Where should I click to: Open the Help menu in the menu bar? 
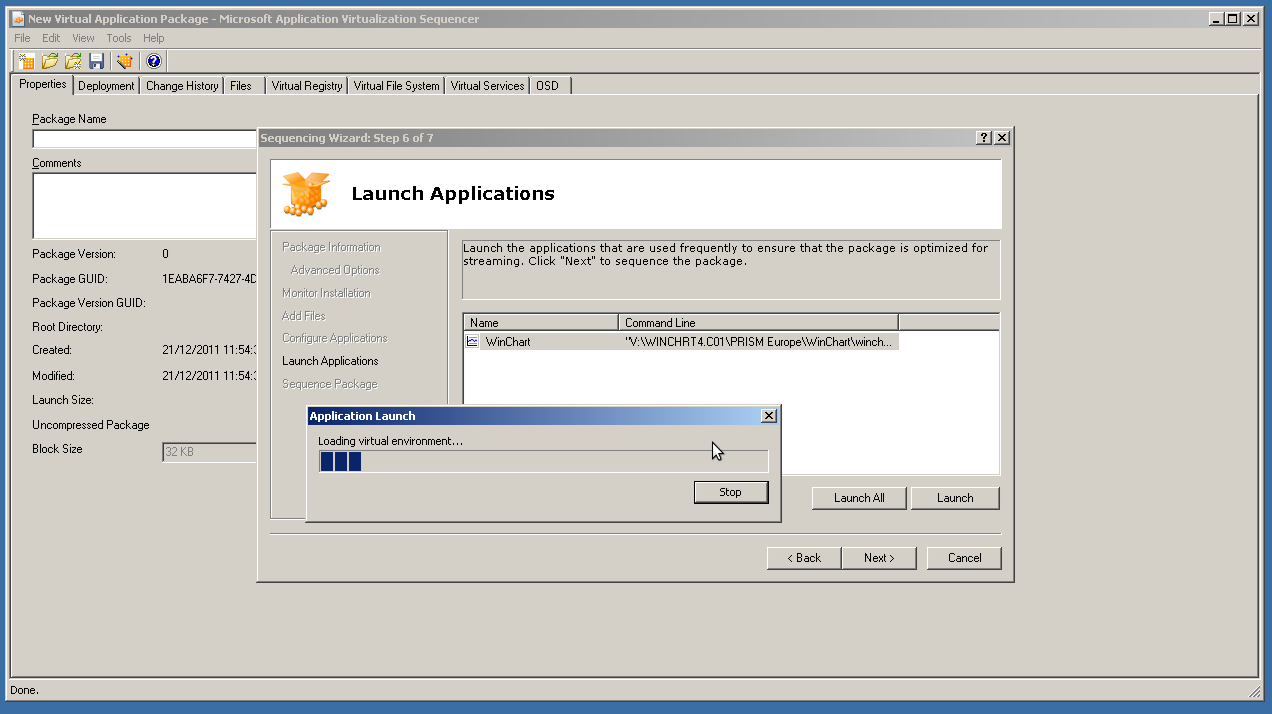coord(153,38)
